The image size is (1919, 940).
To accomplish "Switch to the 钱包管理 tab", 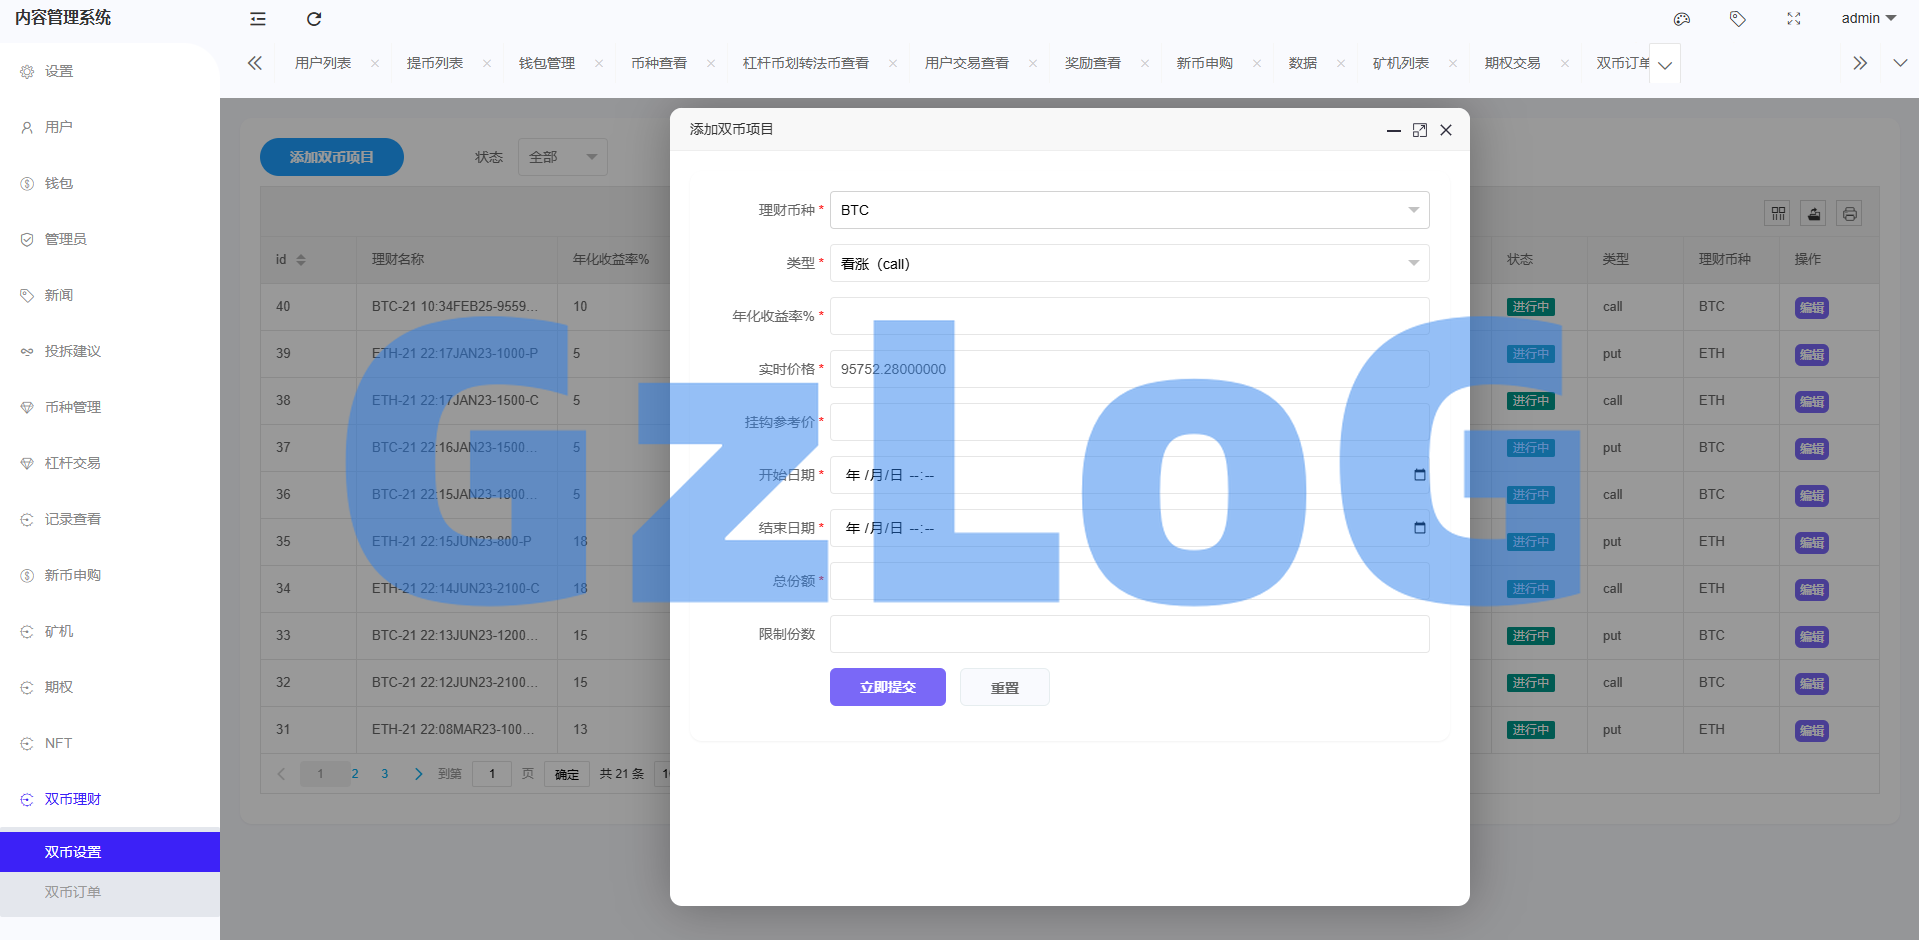I will click(546, 63).
